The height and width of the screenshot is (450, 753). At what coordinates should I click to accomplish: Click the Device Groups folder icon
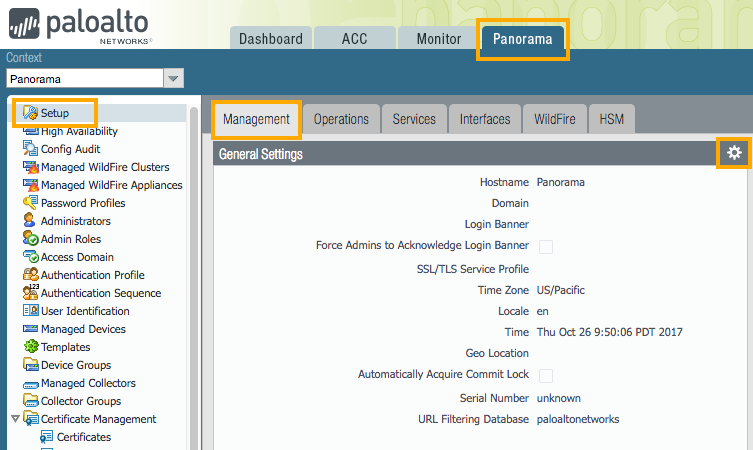tap(30, 365)
